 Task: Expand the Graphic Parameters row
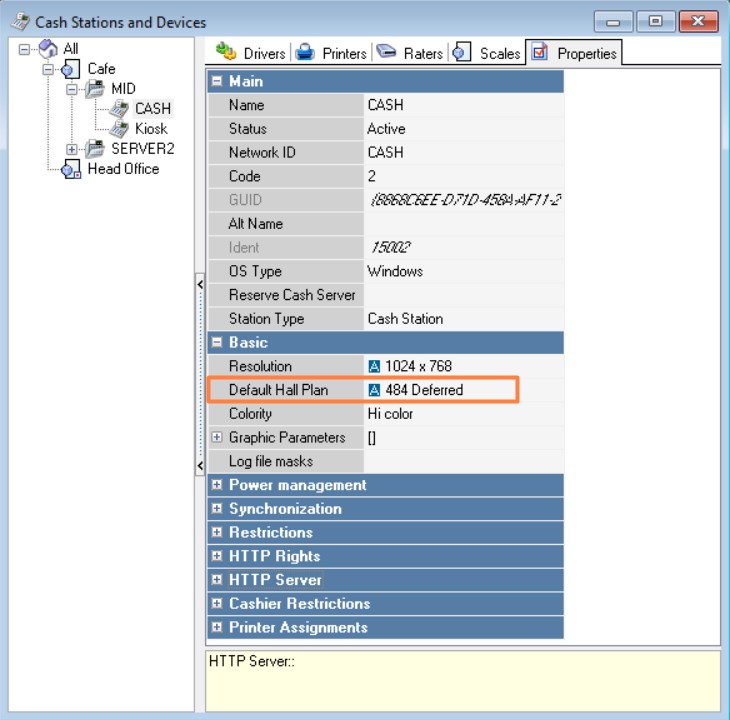click(216, 437)
